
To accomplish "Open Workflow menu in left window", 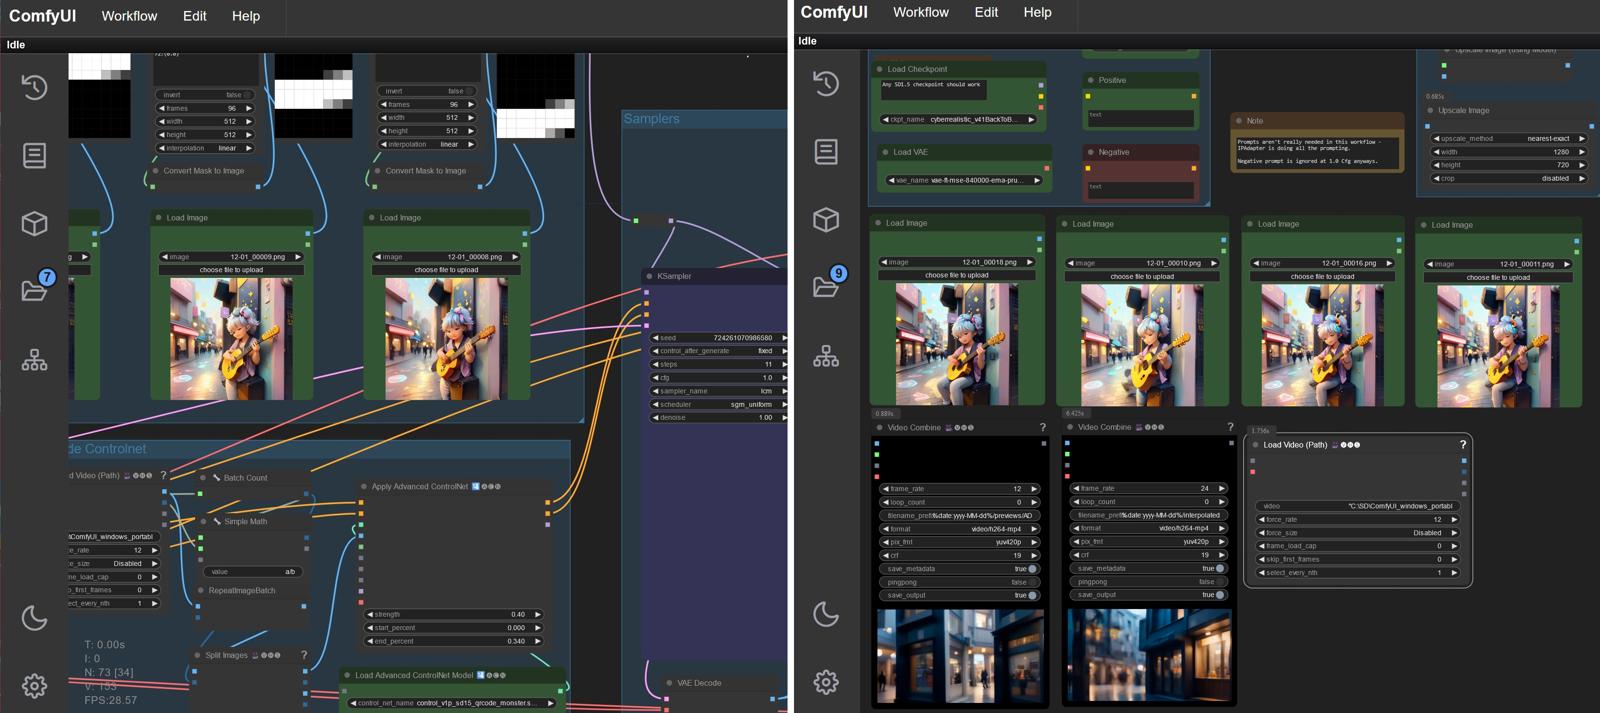I will click(129, 16).
